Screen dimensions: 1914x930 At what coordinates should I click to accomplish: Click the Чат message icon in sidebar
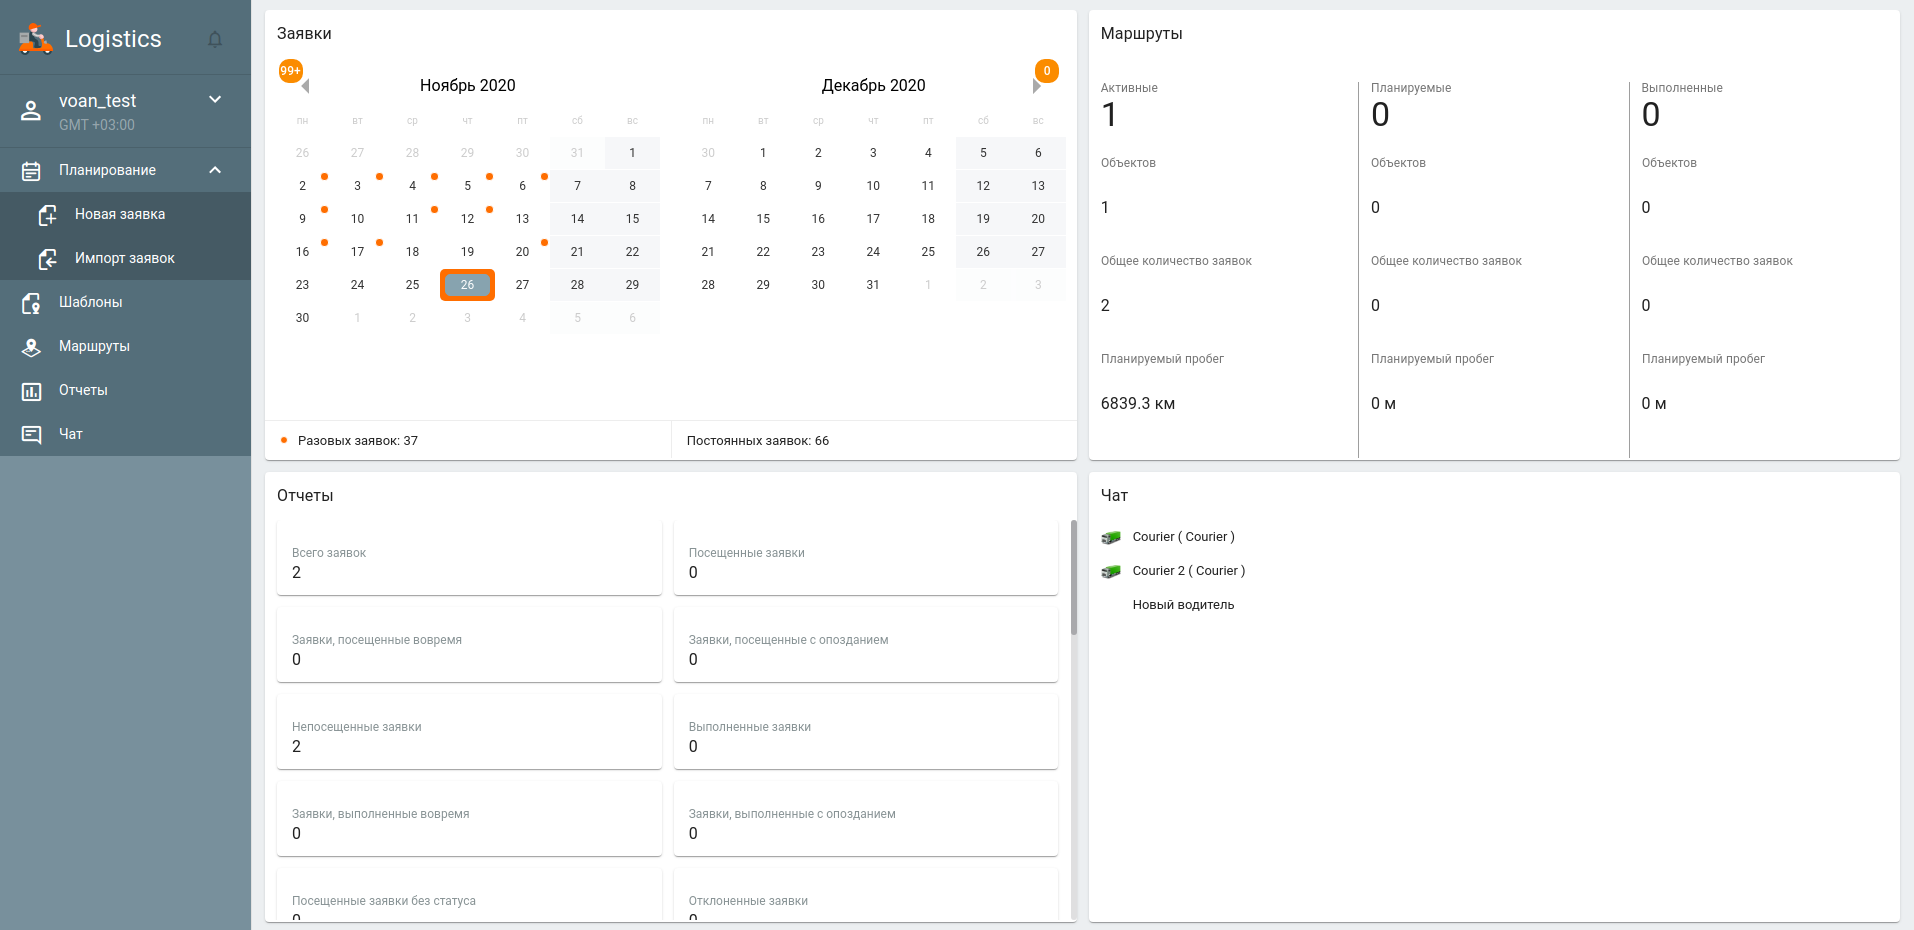(31, 435)
